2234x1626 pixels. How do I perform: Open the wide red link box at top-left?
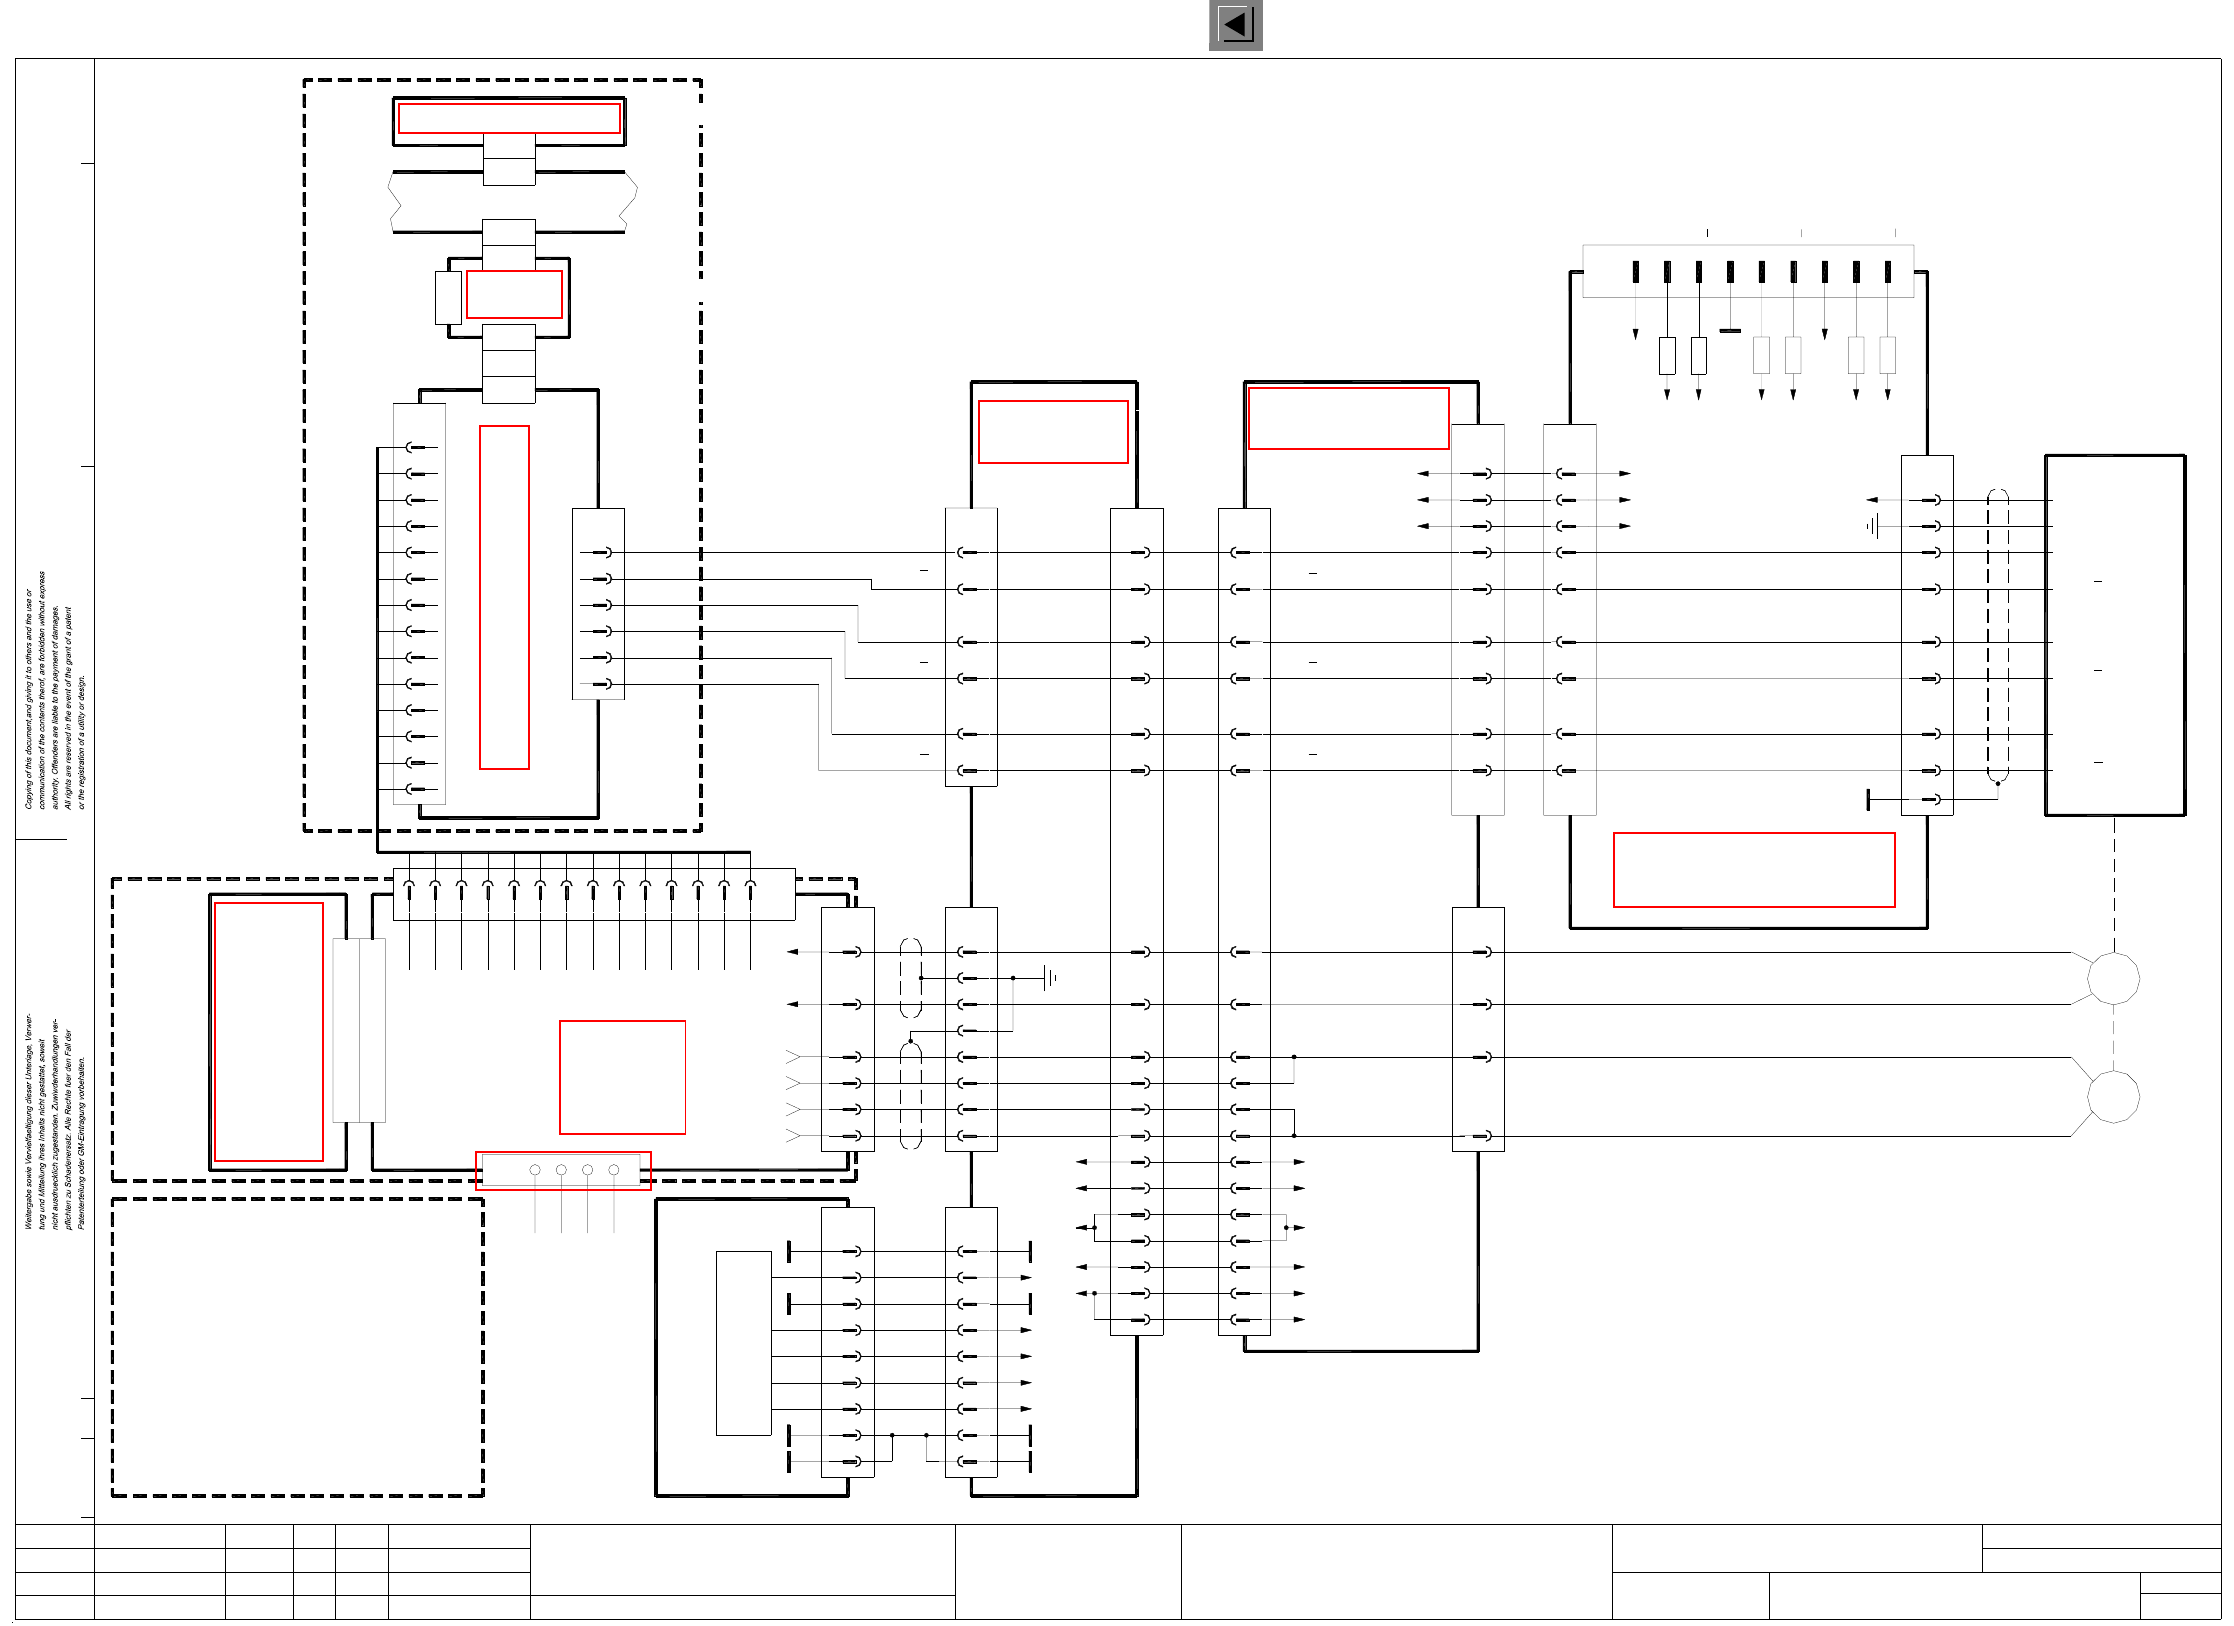pyautogui.click(x=509, y=118)
